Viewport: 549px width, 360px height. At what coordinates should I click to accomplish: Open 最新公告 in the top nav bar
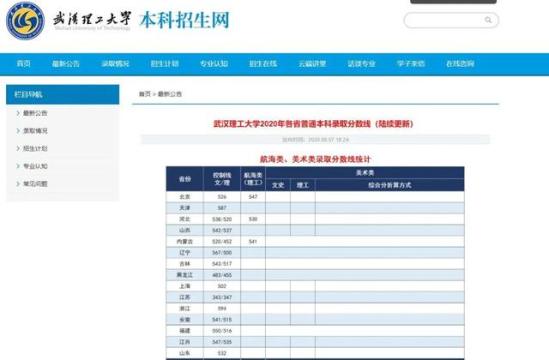point(66,63)
